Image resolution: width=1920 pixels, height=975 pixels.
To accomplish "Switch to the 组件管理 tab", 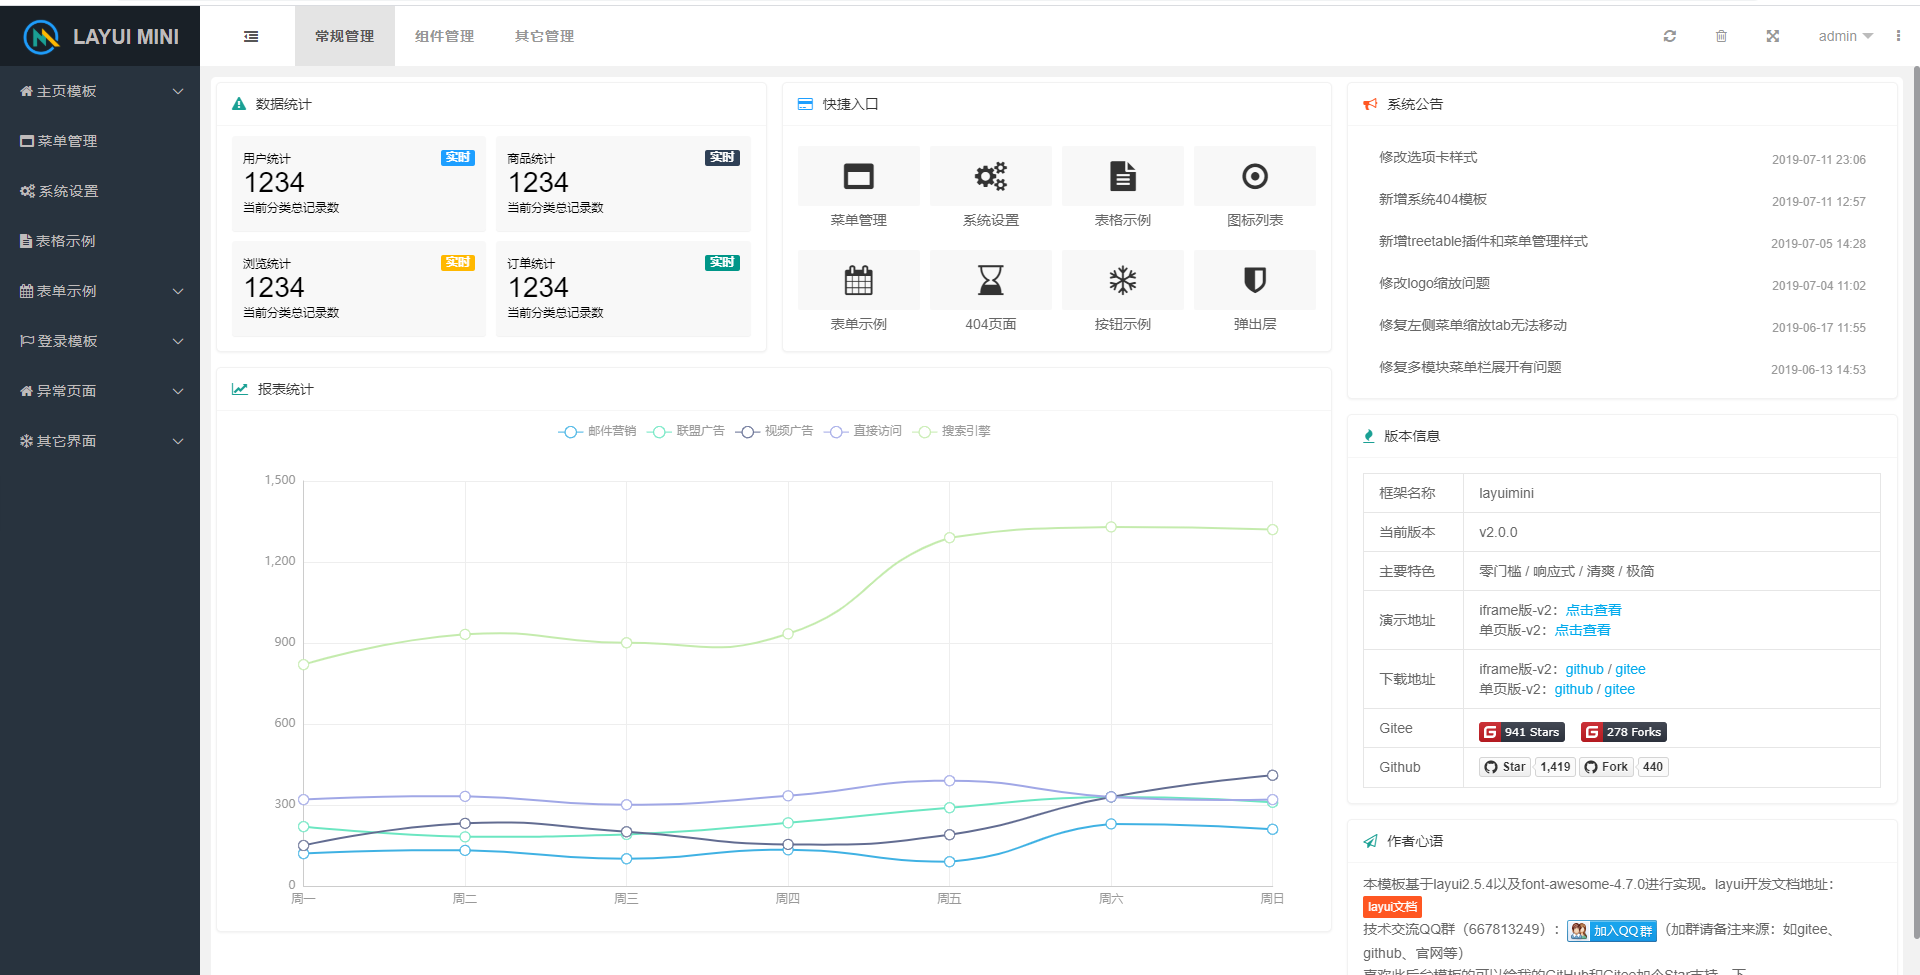I will pyautogui.click(x=444, y=37).
